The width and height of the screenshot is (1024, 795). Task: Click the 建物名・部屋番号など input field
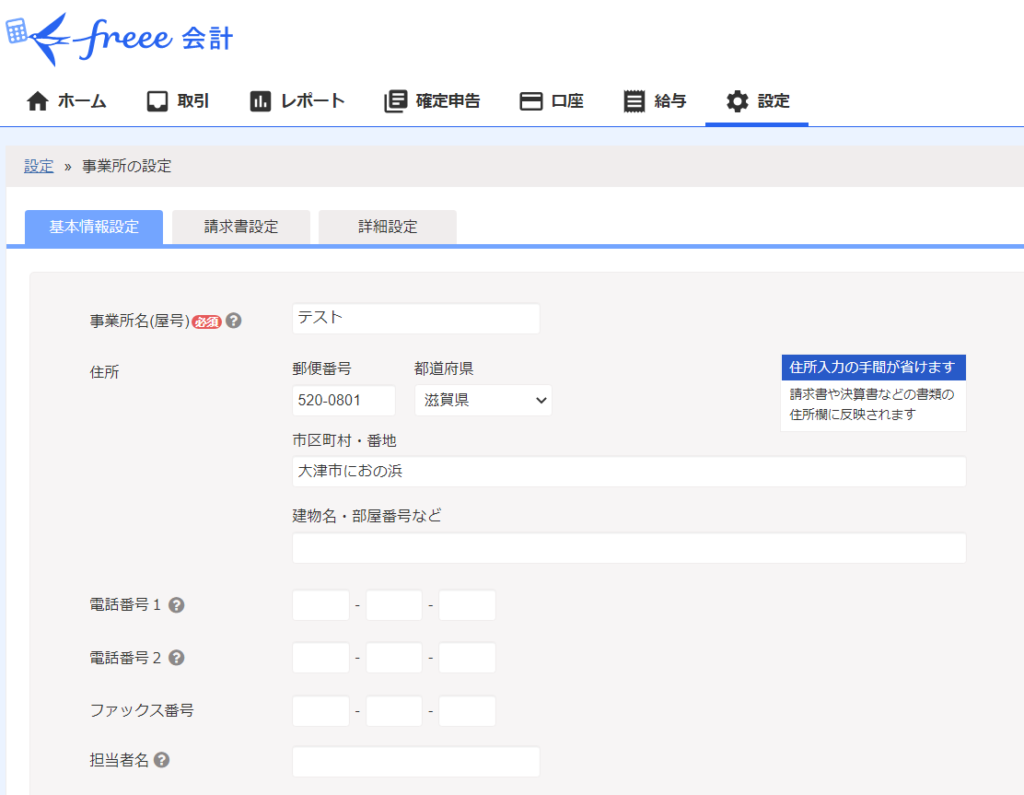[x=628, y=548]
